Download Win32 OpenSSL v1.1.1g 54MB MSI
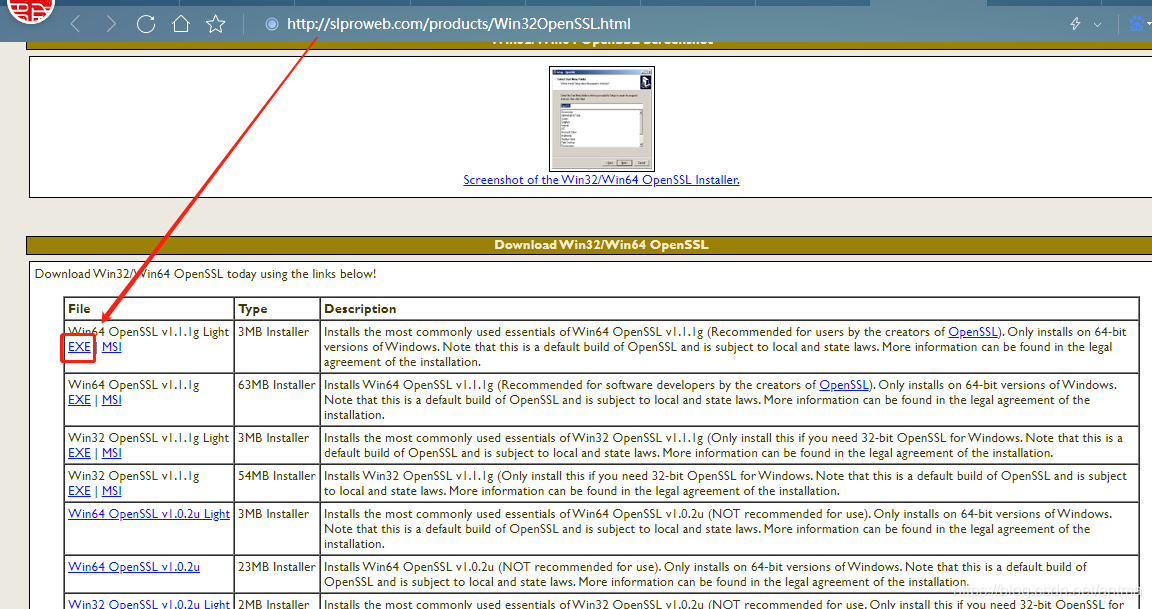1152x609 pixels. 112,491
